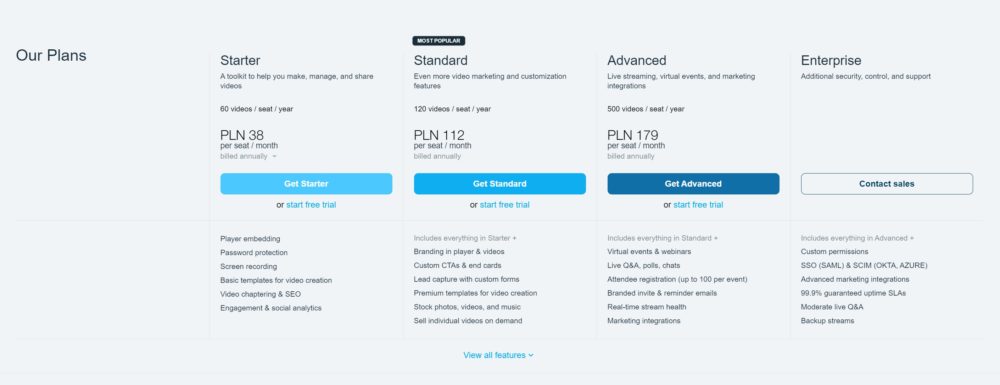This screenshot has width=1000, height=385.
Task: Select the Starter plan heading
Action: point(240,61)
